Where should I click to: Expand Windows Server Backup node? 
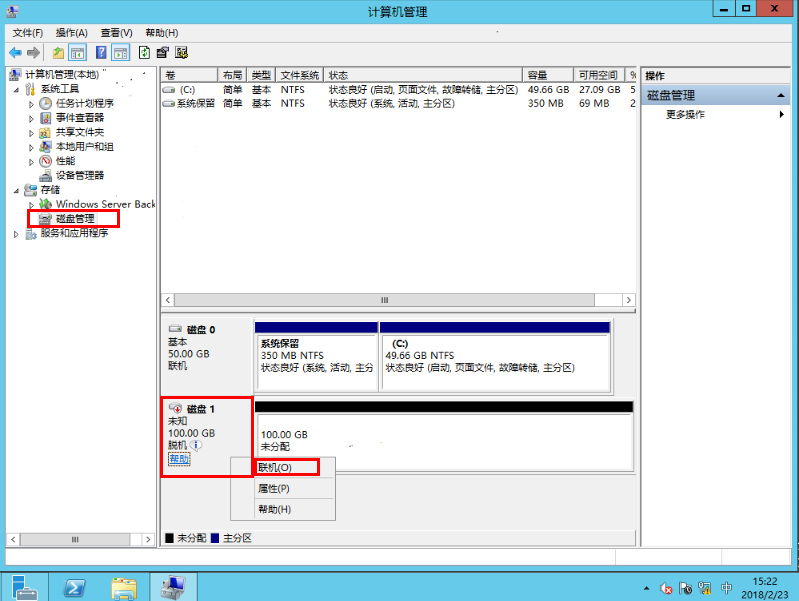[x=31, y=205]
